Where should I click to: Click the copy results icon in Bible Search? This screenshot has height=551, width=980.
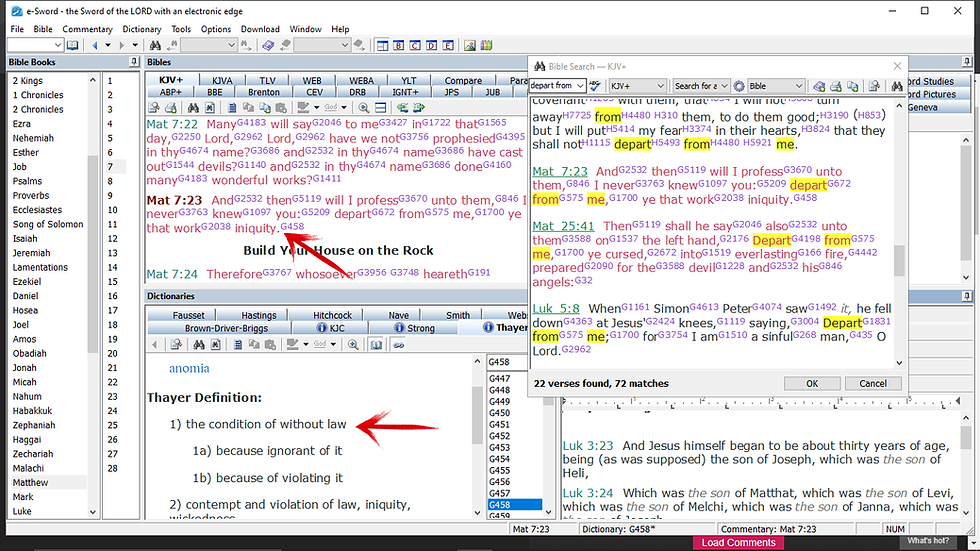pos(852,86)
